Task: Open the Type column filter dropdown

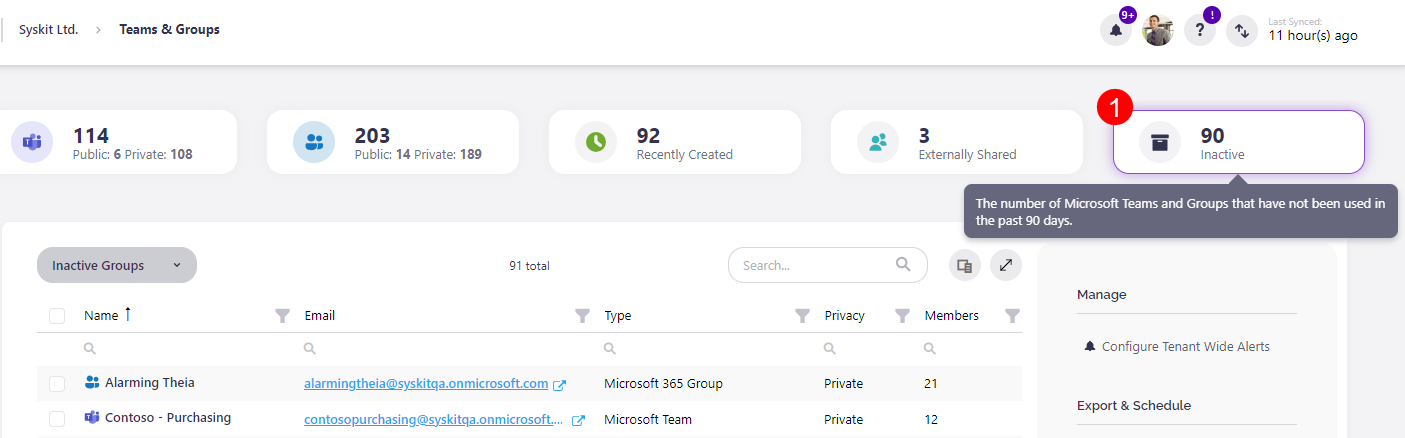Action: pos(802,316)
